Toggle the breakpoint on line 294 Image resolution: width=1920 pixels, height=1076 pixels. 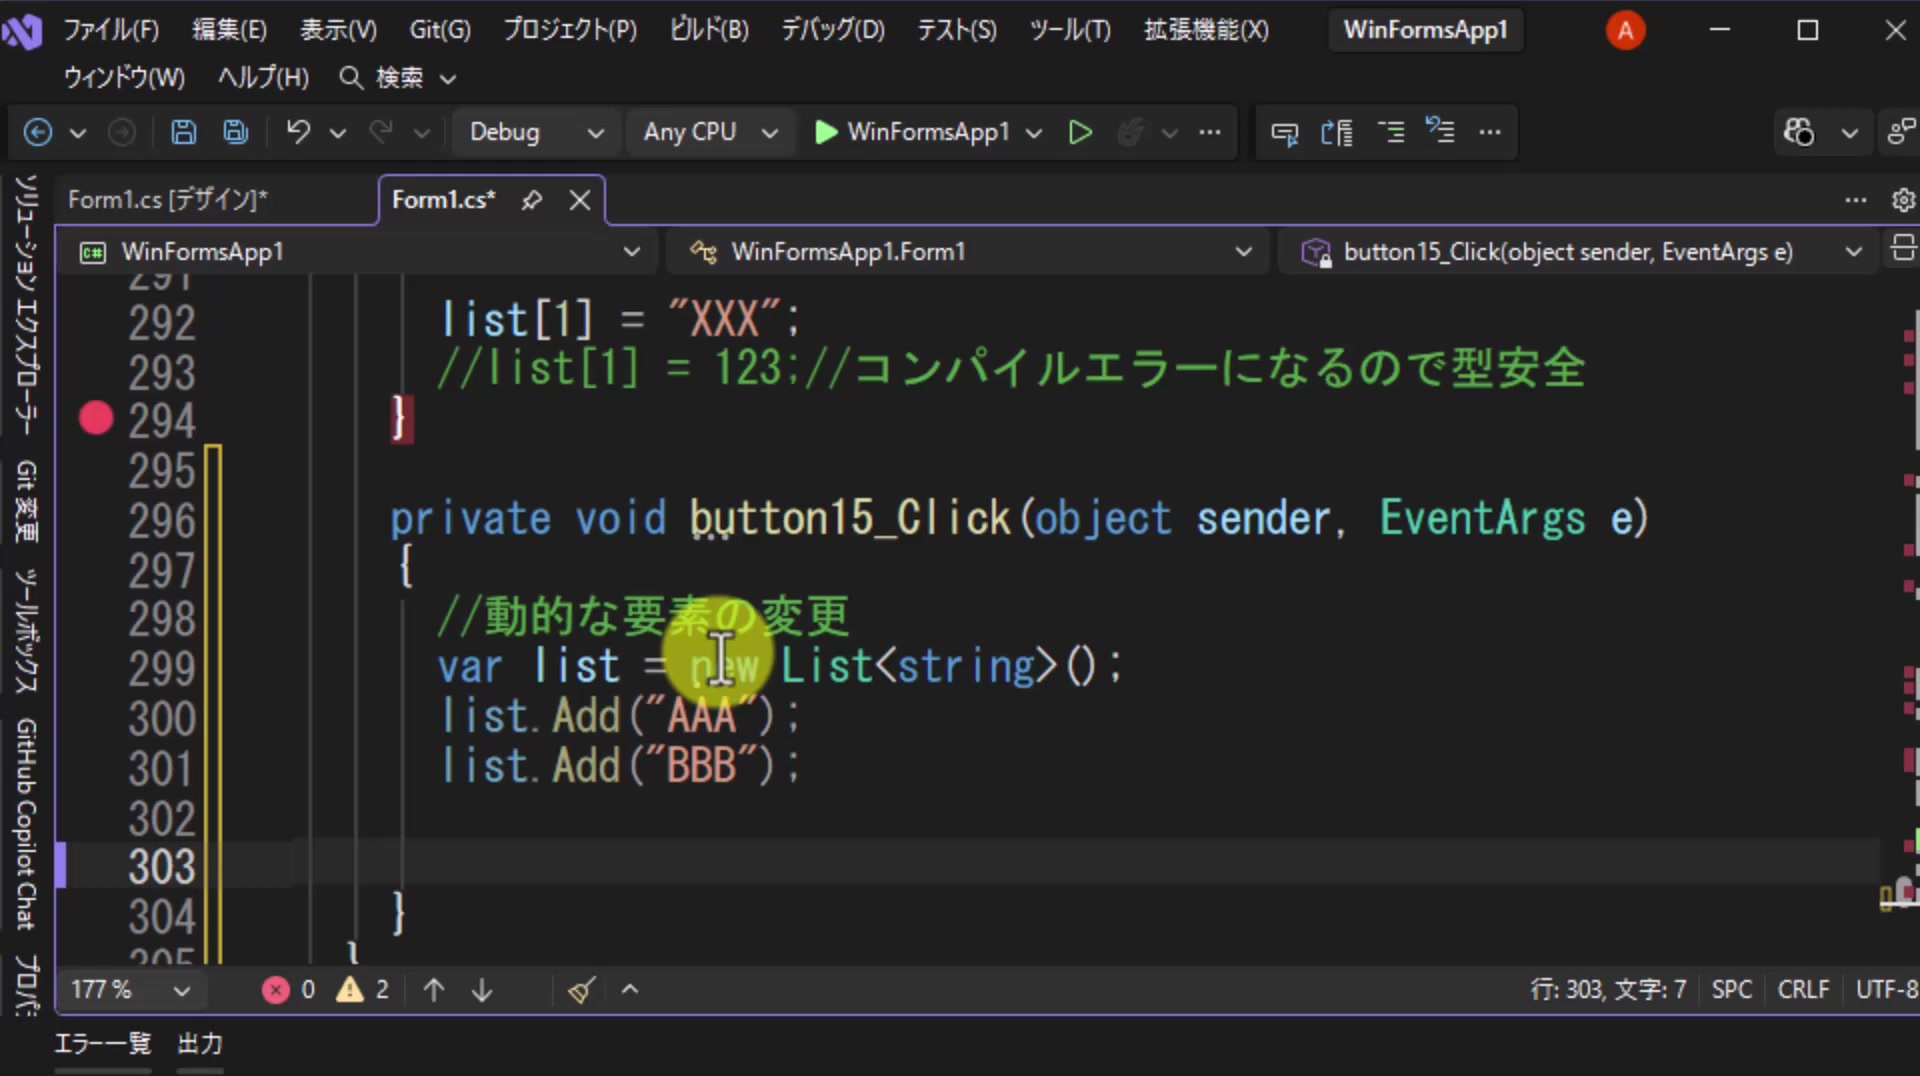click(96, 418)
